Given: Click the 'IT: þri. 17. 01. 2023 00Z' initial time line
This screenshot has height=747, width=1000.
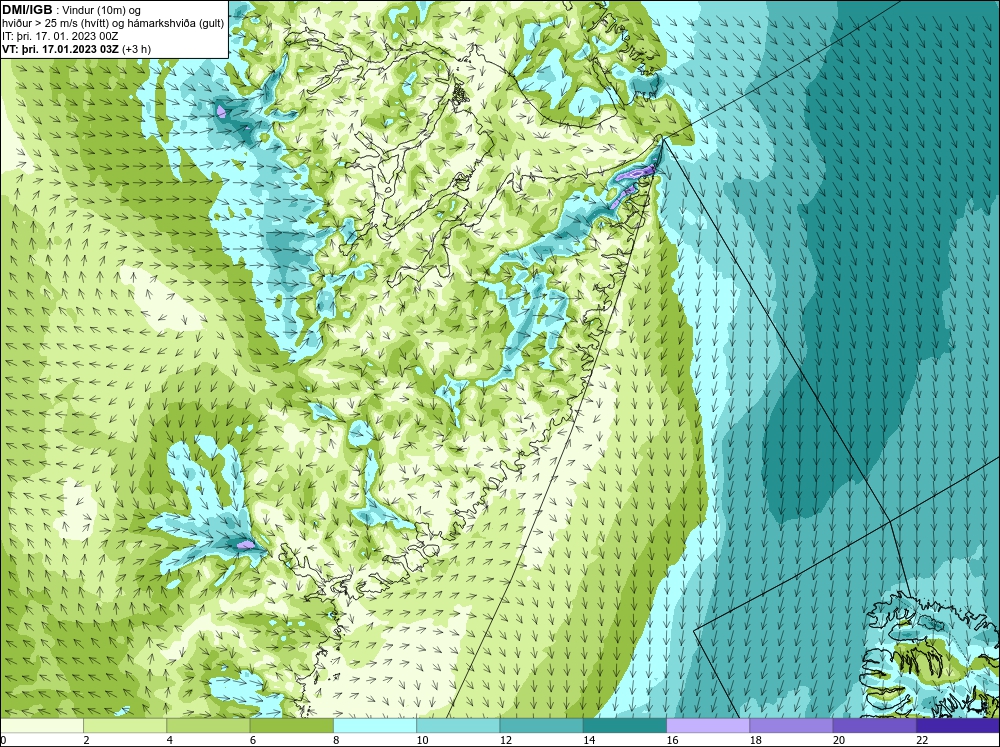Looking at the screenshot, I should click(60, 36).
